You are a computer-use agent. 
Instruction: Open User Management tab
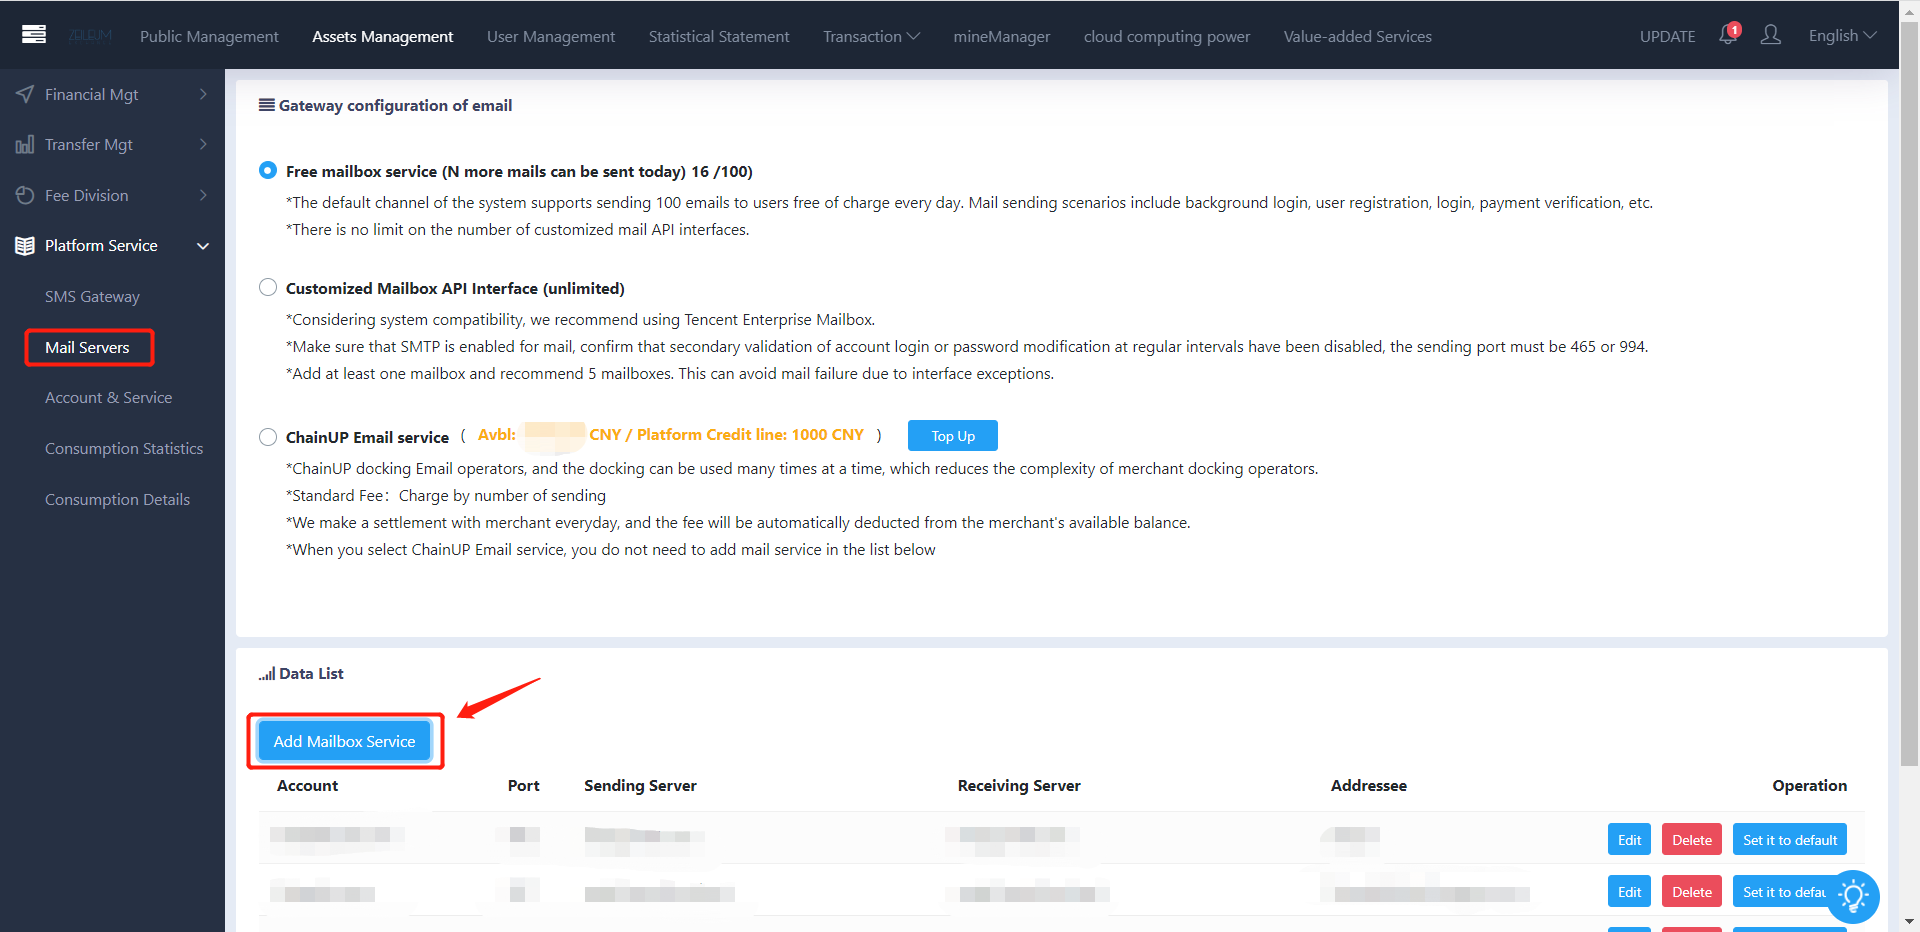[551, 36]
